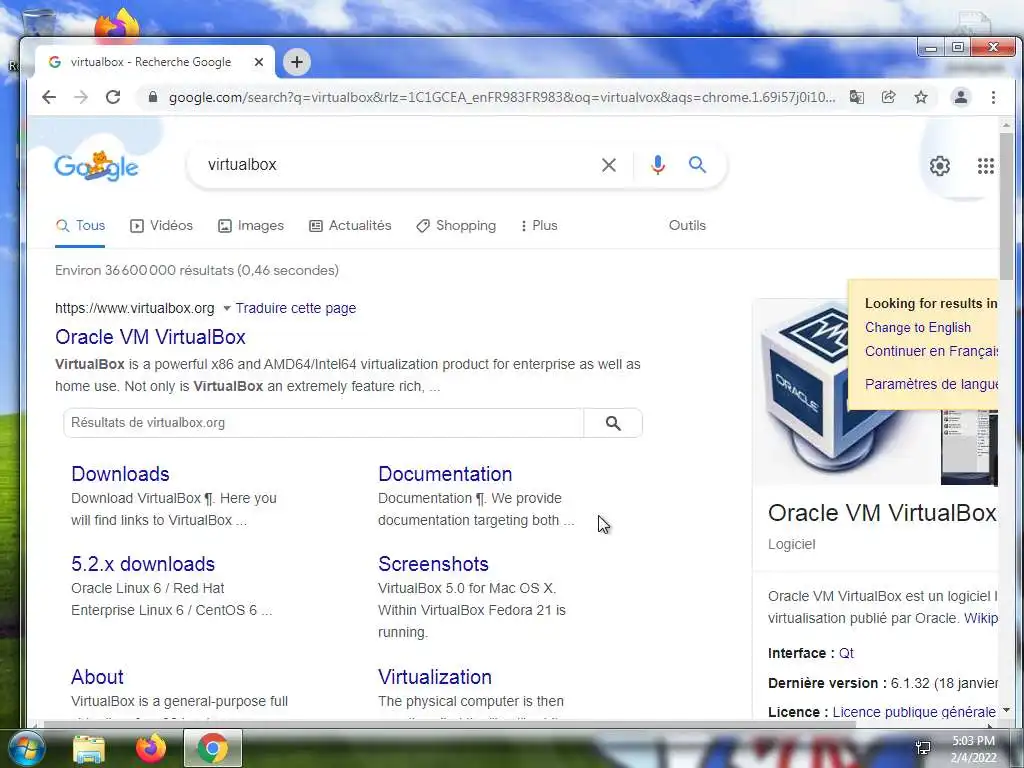The image size is (1024, 768).
Task: Submit search with blue magnifier icon
Action: [697, 165]
